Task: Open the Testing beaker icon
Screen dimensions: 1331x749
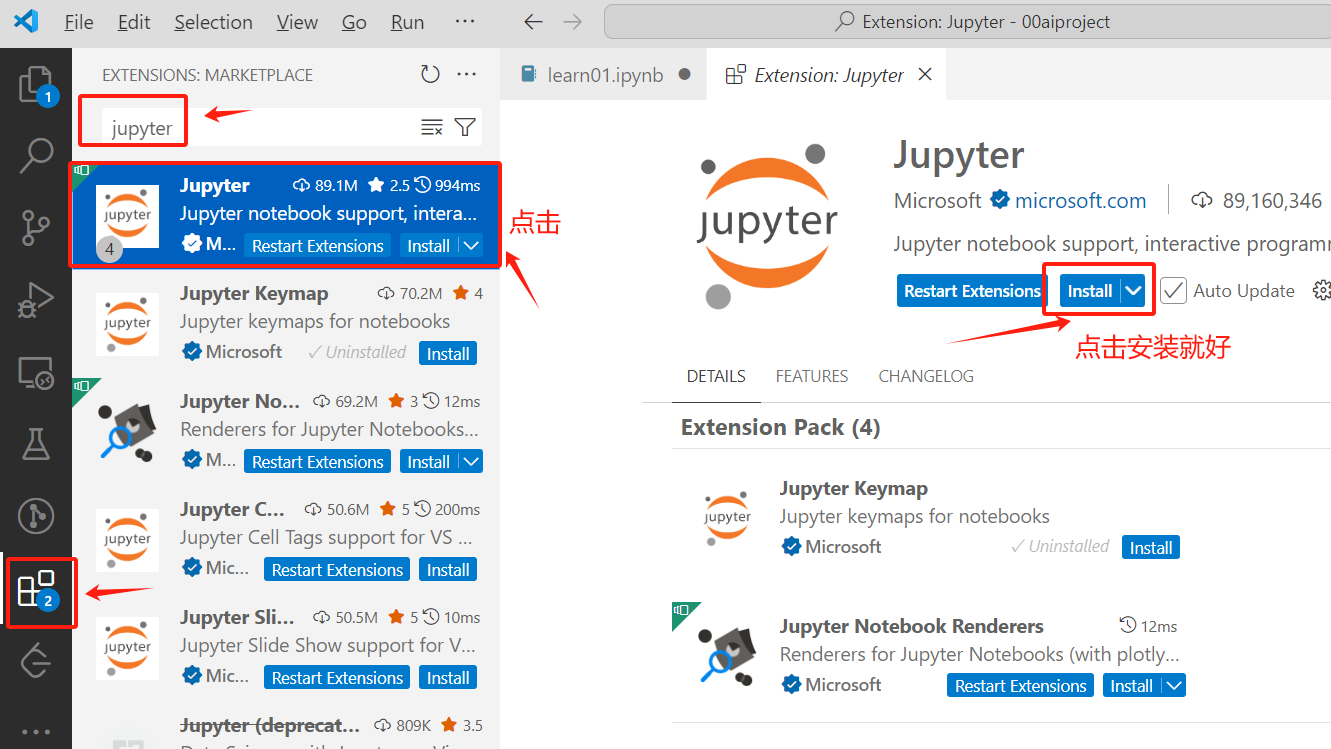Action: point(36,444)
